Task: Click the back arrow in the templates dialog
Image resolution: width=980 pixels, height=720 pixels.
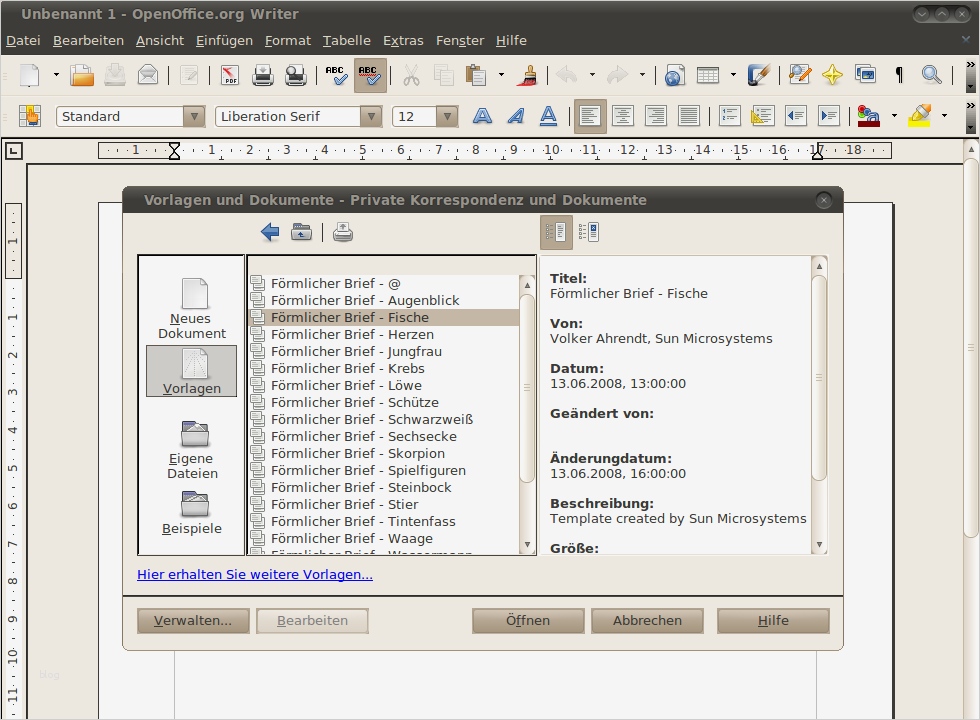Action: point(270,232)
